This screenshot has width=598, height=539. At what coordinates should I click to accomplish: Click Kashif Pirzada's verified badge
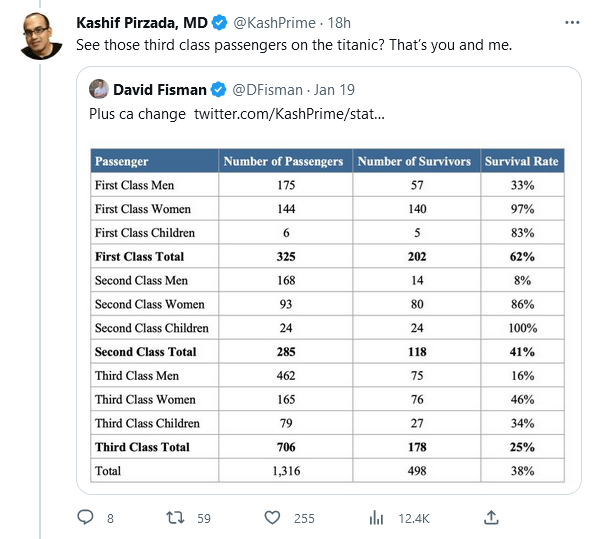[x=219, y=23]
